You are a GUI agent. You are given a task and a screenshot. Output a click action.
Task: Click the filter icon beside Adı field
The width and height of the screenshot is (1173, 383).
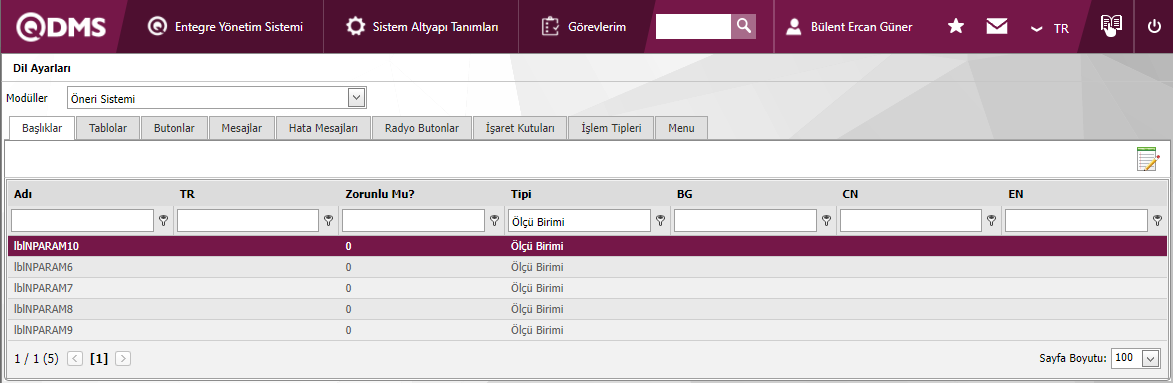coord(164,221)
